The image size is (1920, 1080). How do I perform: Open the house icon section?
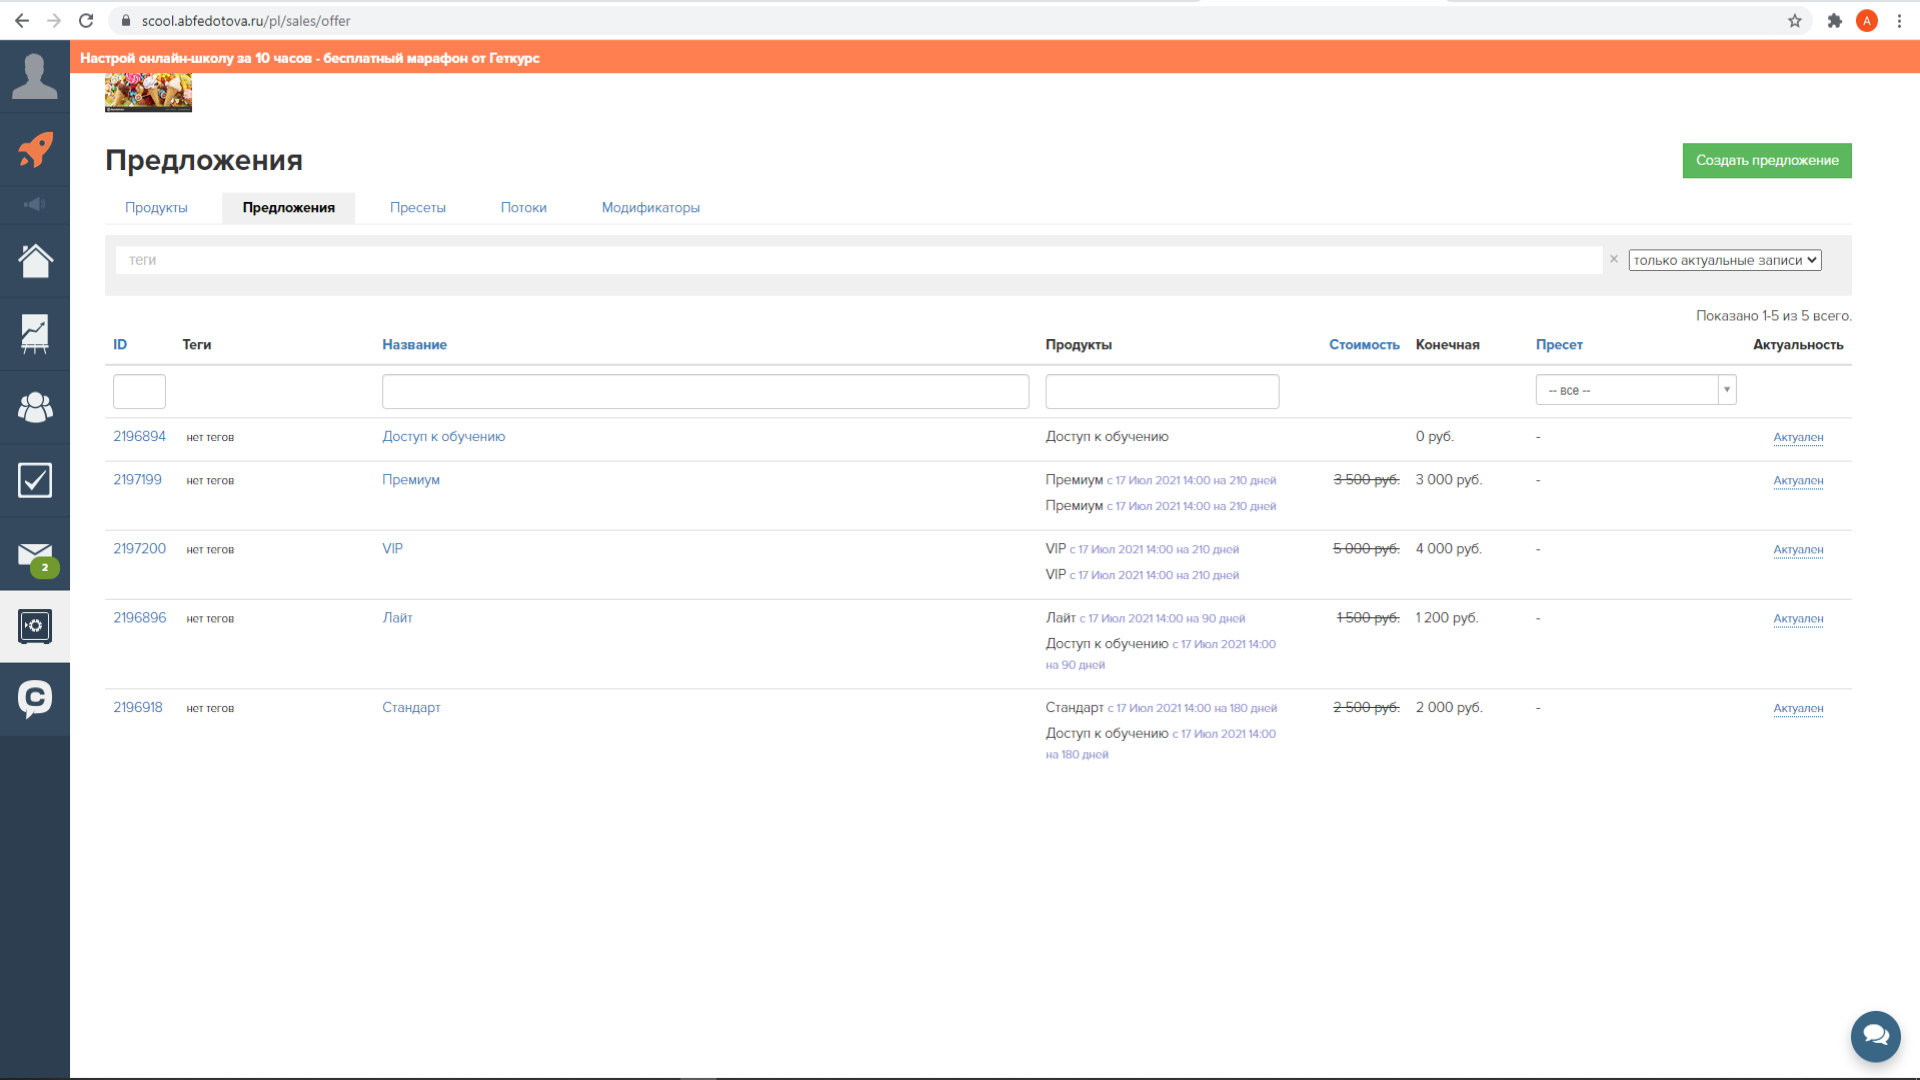coord(35,261)
